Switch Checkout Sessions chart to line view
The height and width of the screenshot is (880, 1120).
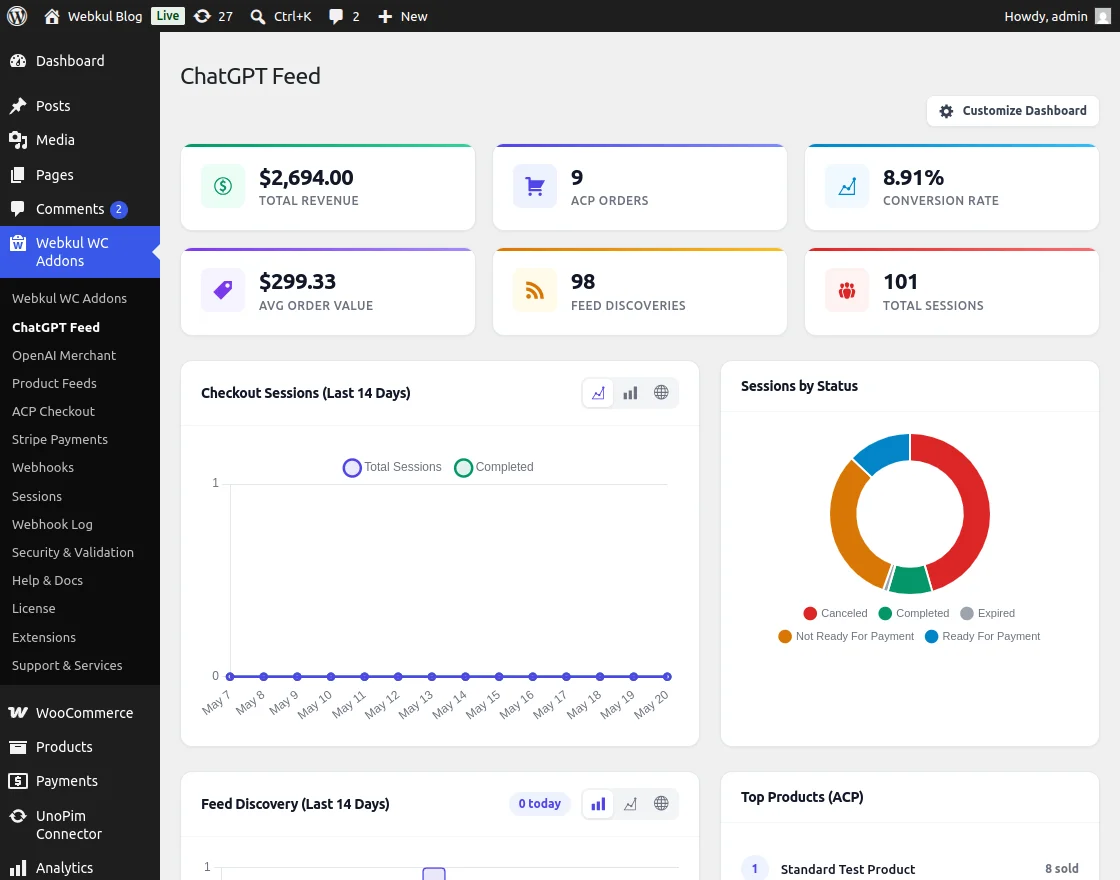pos(599,393)
